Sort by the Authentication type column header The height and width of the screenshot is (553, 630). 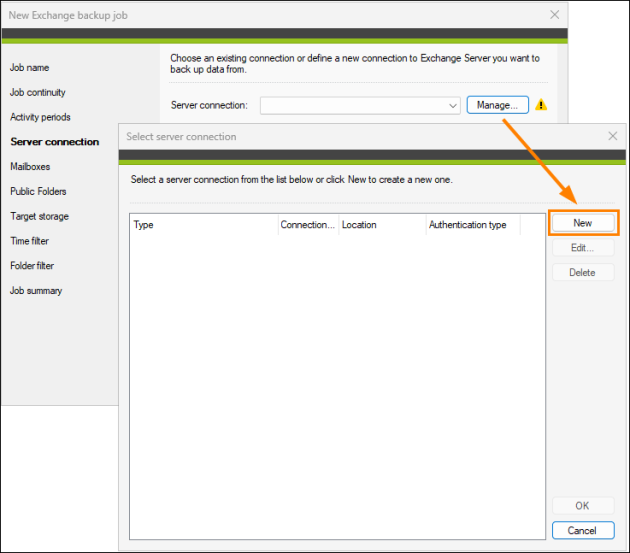point(473,225)
